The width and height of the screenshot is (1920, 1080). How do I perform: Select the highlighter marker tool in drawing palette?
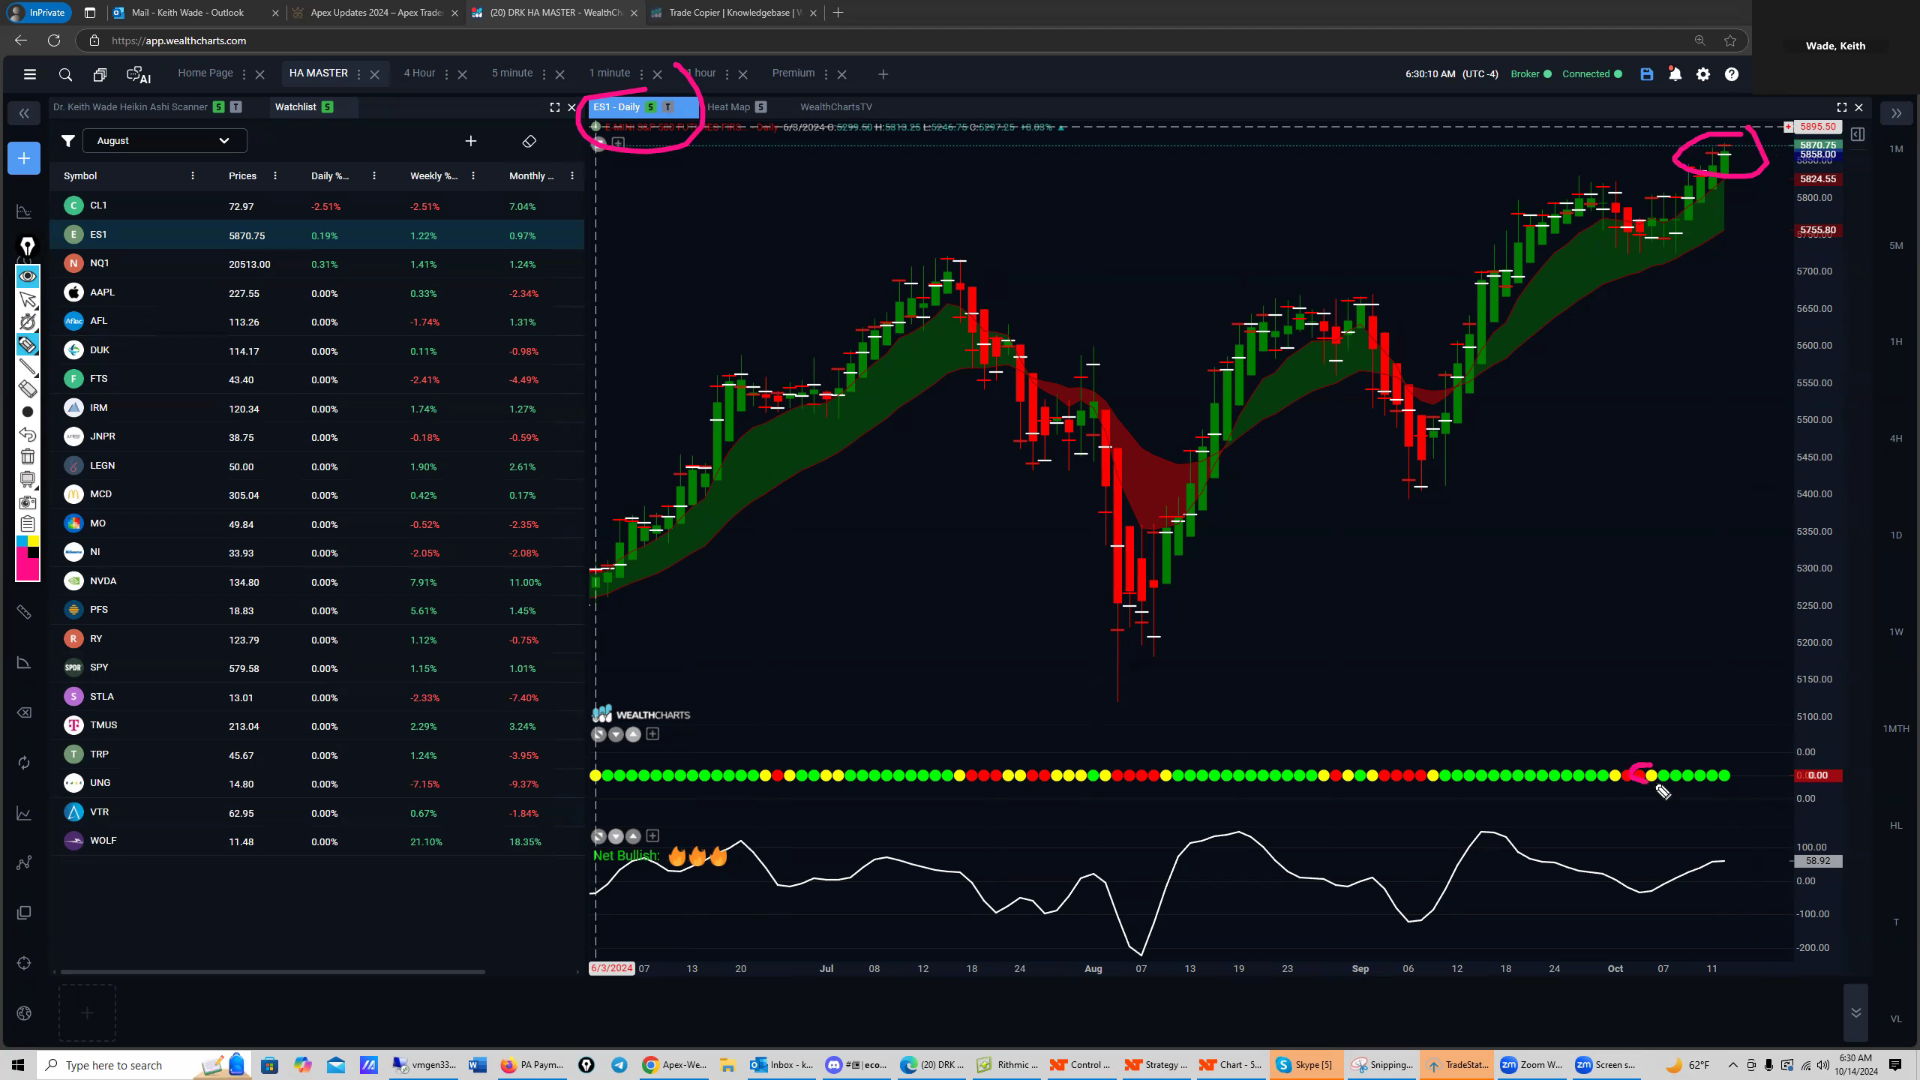[x=27, y=345]
